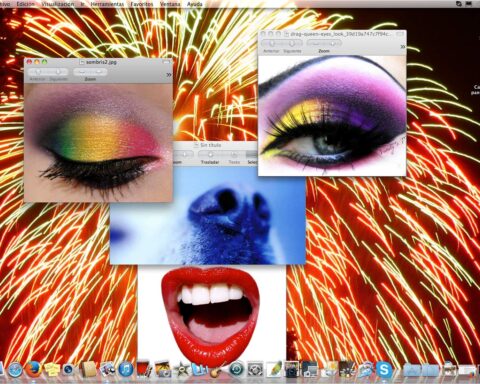
Task: Open the red paintbrush app in dock
Action: pos(145,369)
